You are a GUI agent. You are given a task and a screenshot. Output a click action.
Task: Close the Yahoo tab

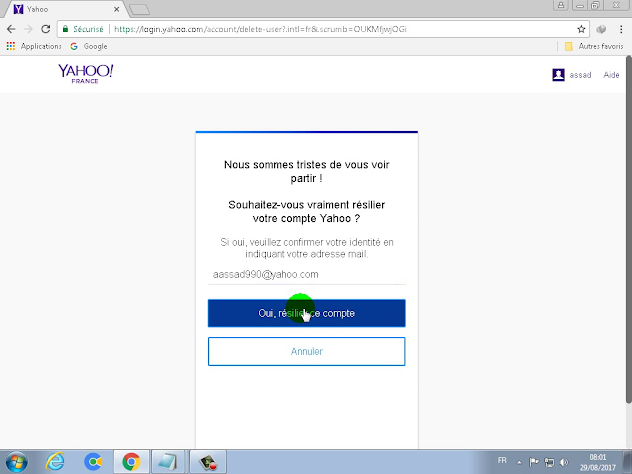click(116, 9)
